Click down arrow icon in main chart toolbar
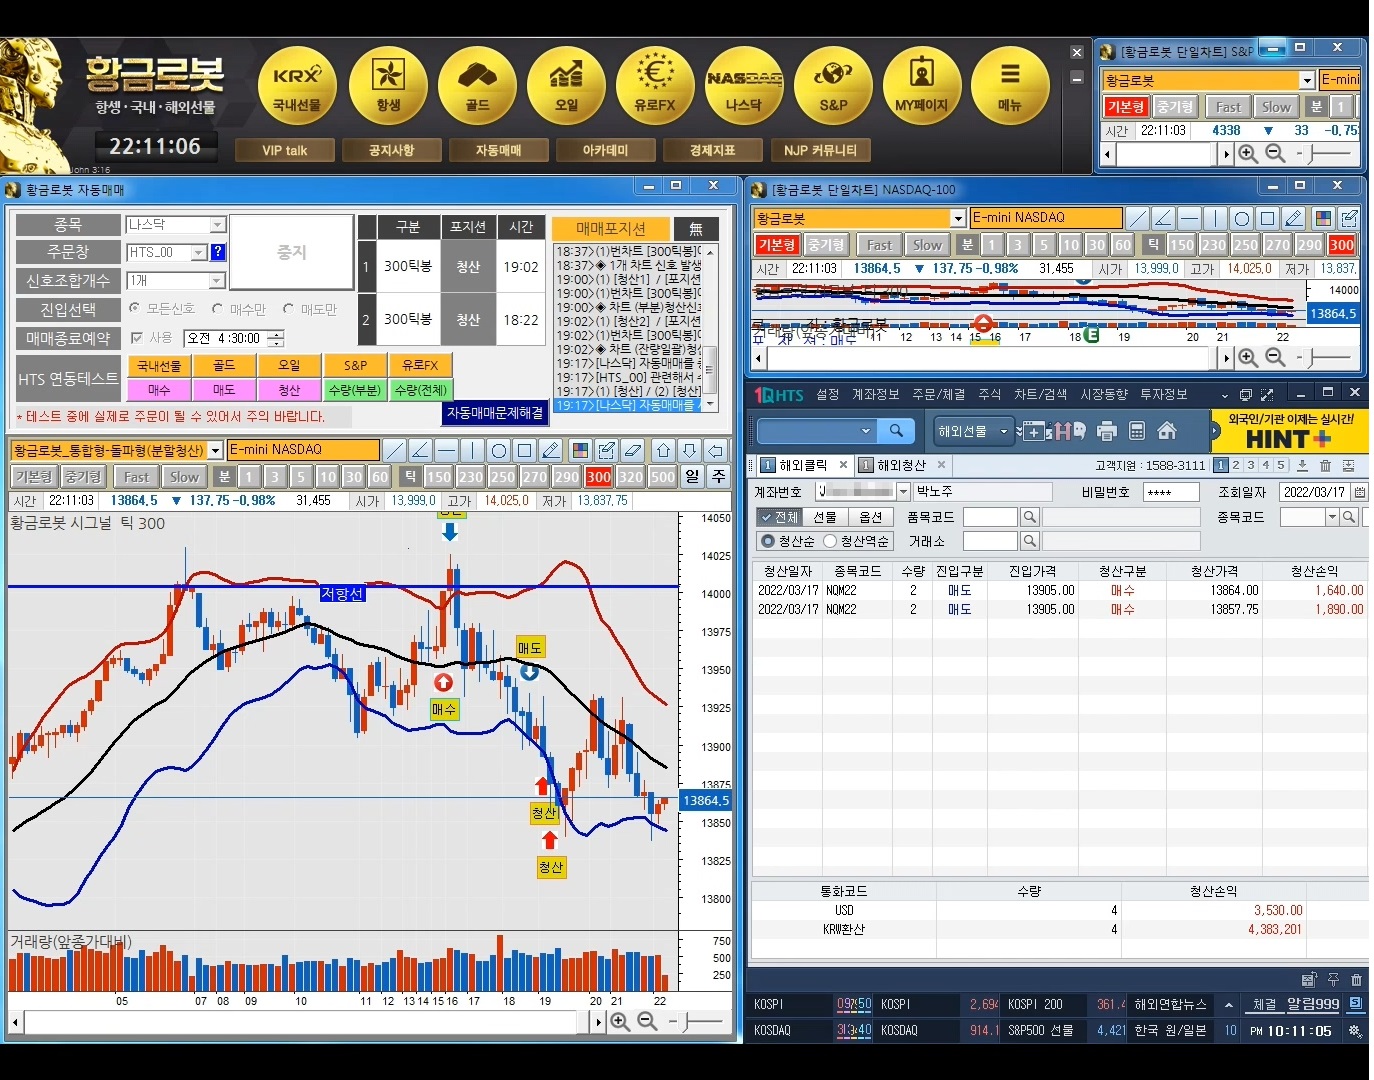The width and height of the screenshot is (1374, 1080). coord(689,450)
